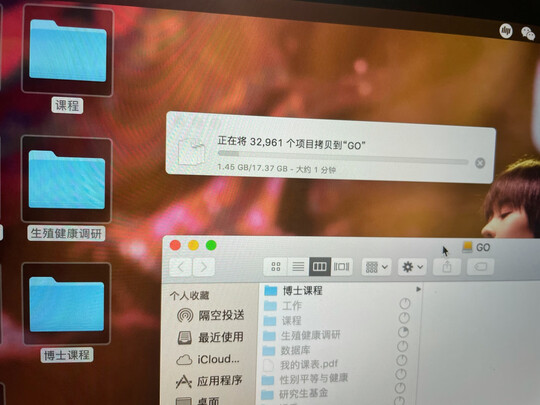Open the group-by arrangement dropdown
This screenshot has width=540, height=405.
[376, 267]
